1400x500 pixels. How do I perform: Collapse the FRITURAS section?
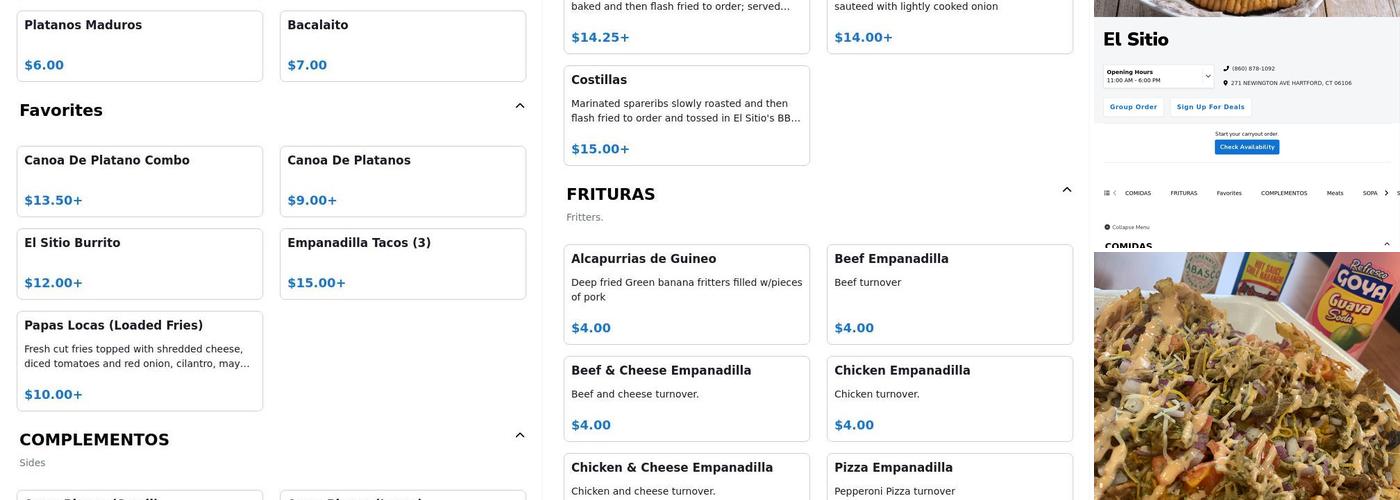(x=1067, y=190)
